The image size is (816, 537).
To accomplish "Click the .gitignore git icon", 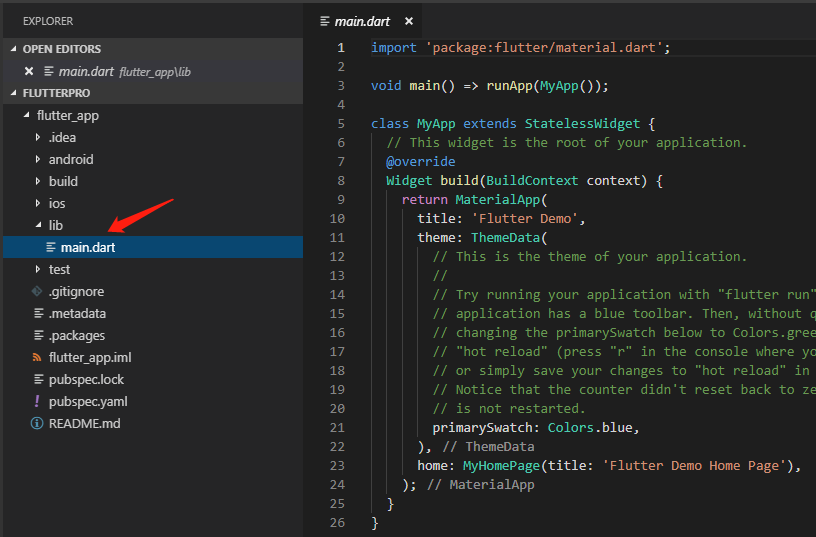I will tap(37, 291).
